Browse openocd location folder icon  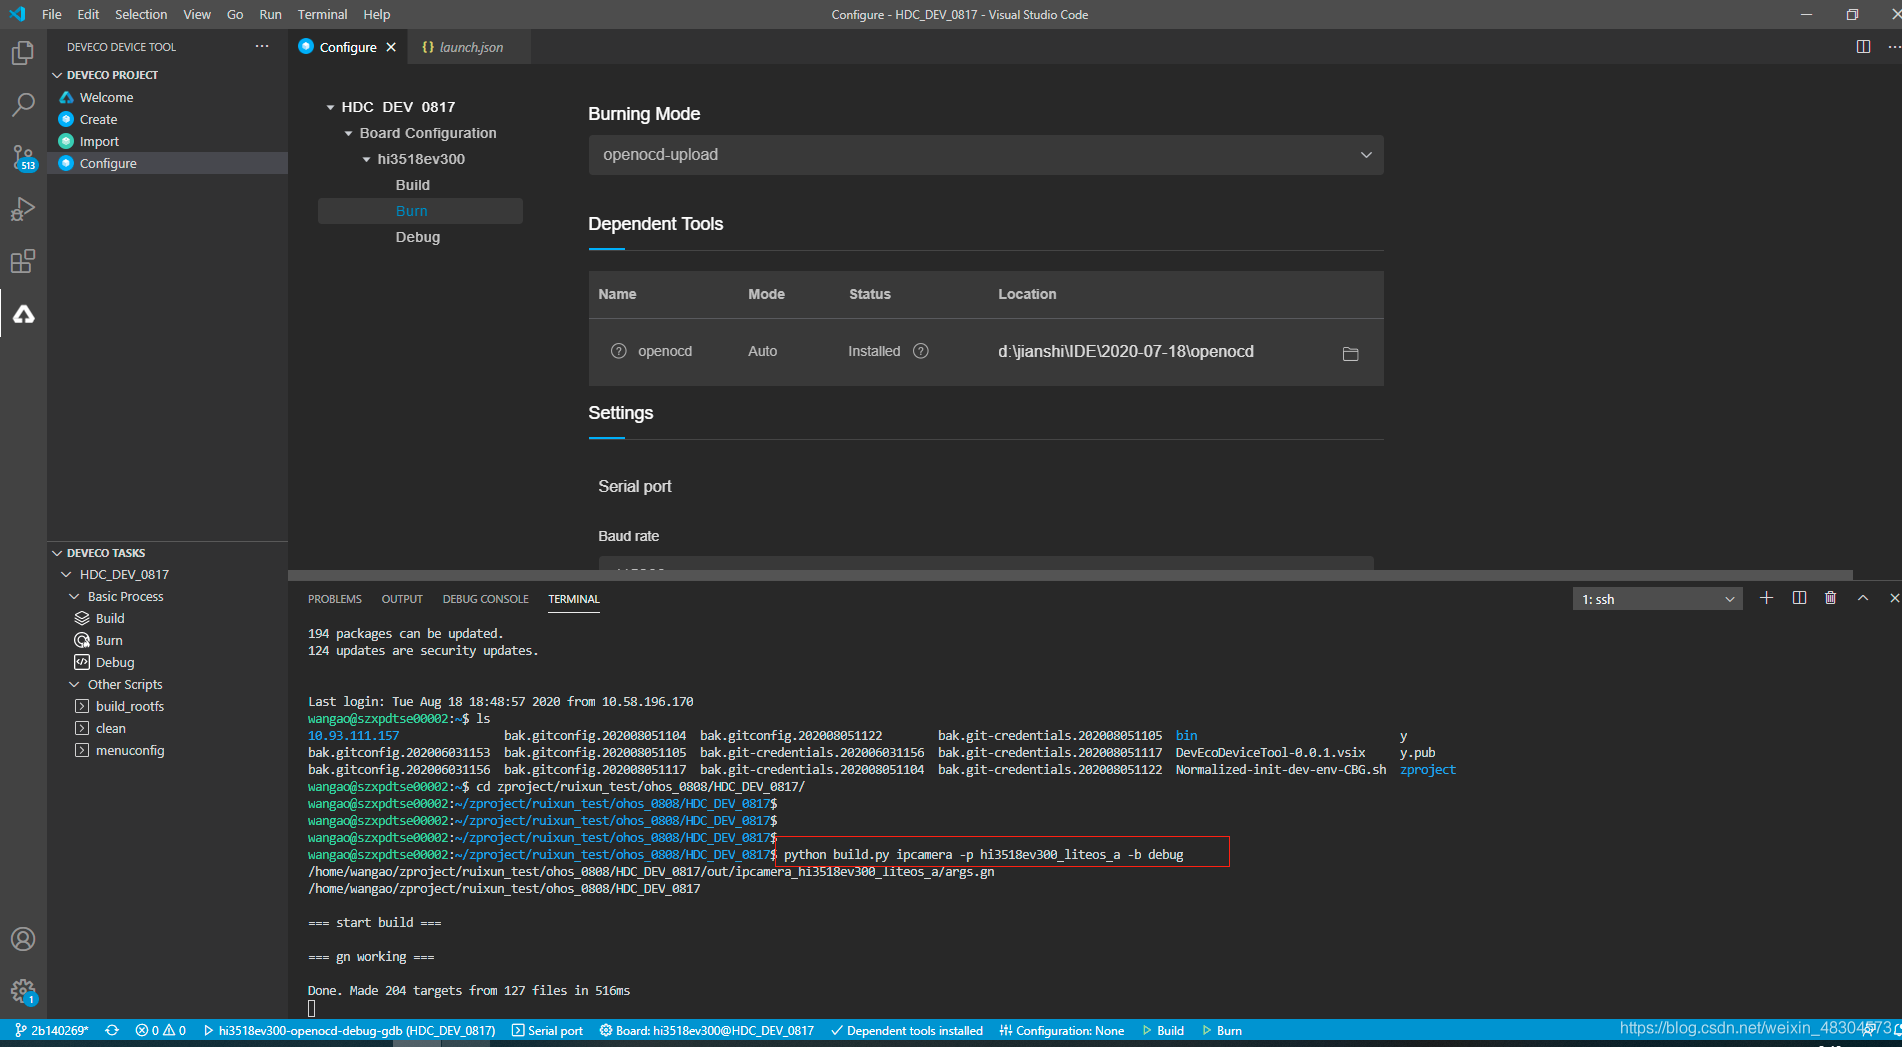(1350, 353)
